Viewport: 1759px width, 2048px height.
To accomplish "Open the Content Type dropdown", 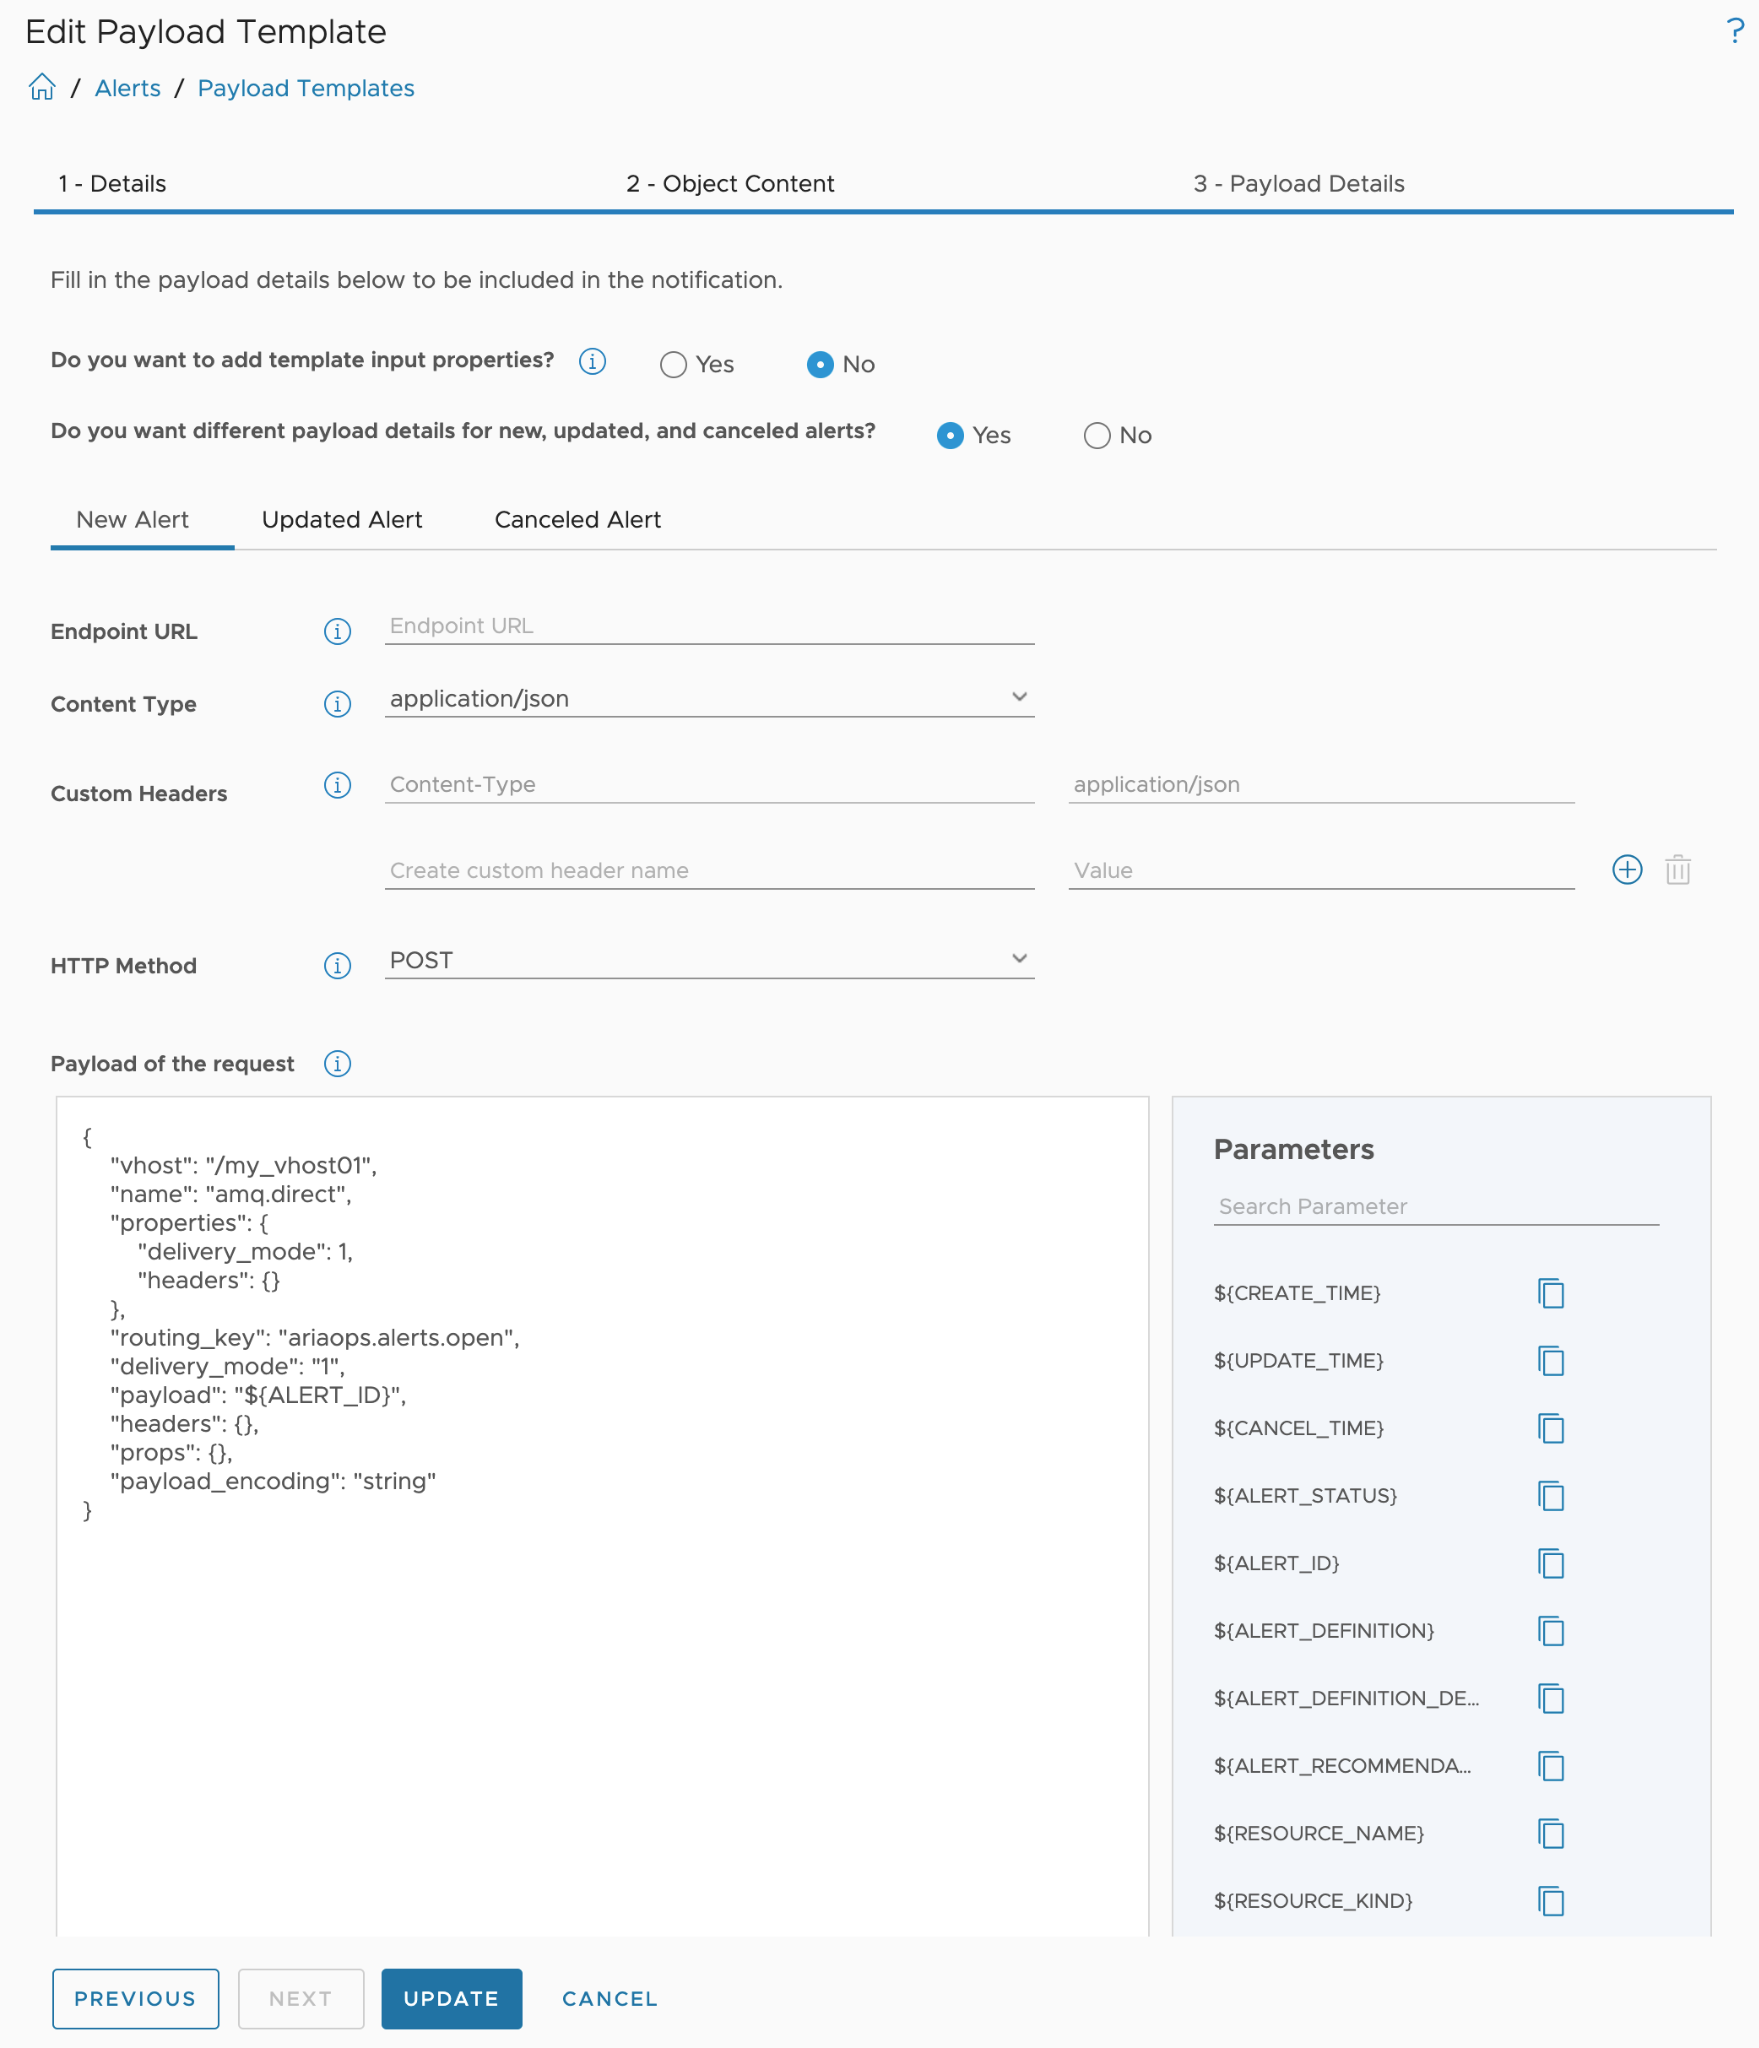I will tap(709, 698).
